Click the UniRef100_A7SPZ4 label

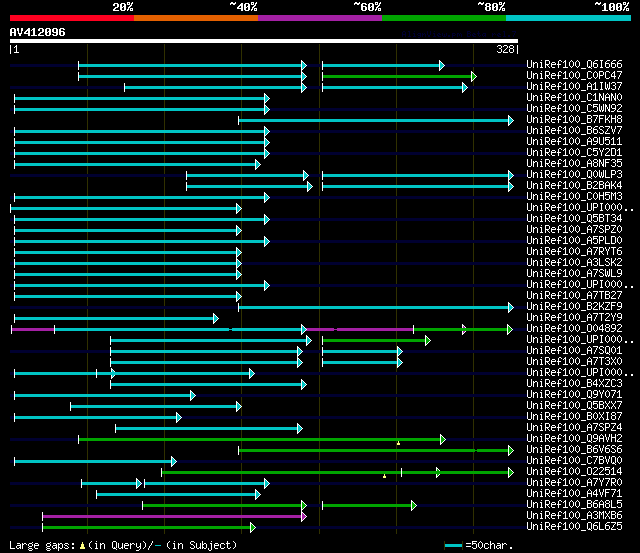tap(574, 428)
